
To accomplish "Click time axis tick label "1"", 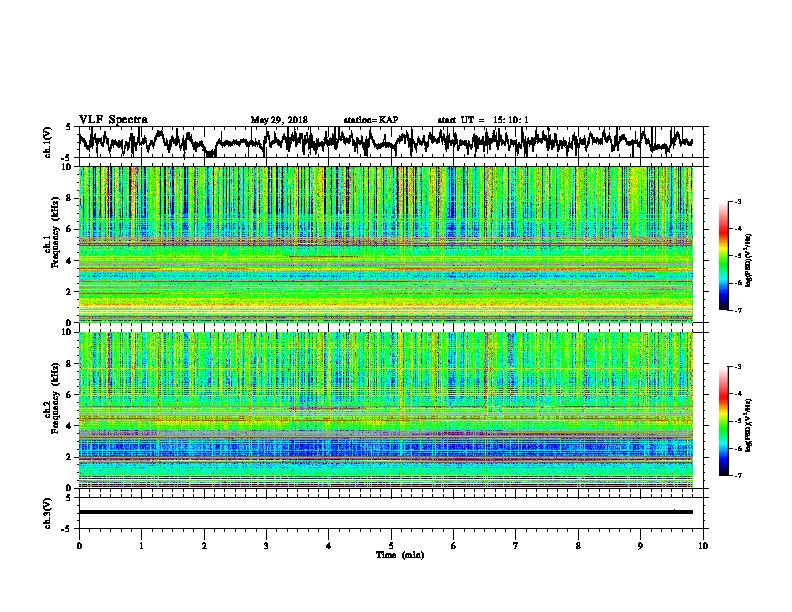I will pos(141,546).
